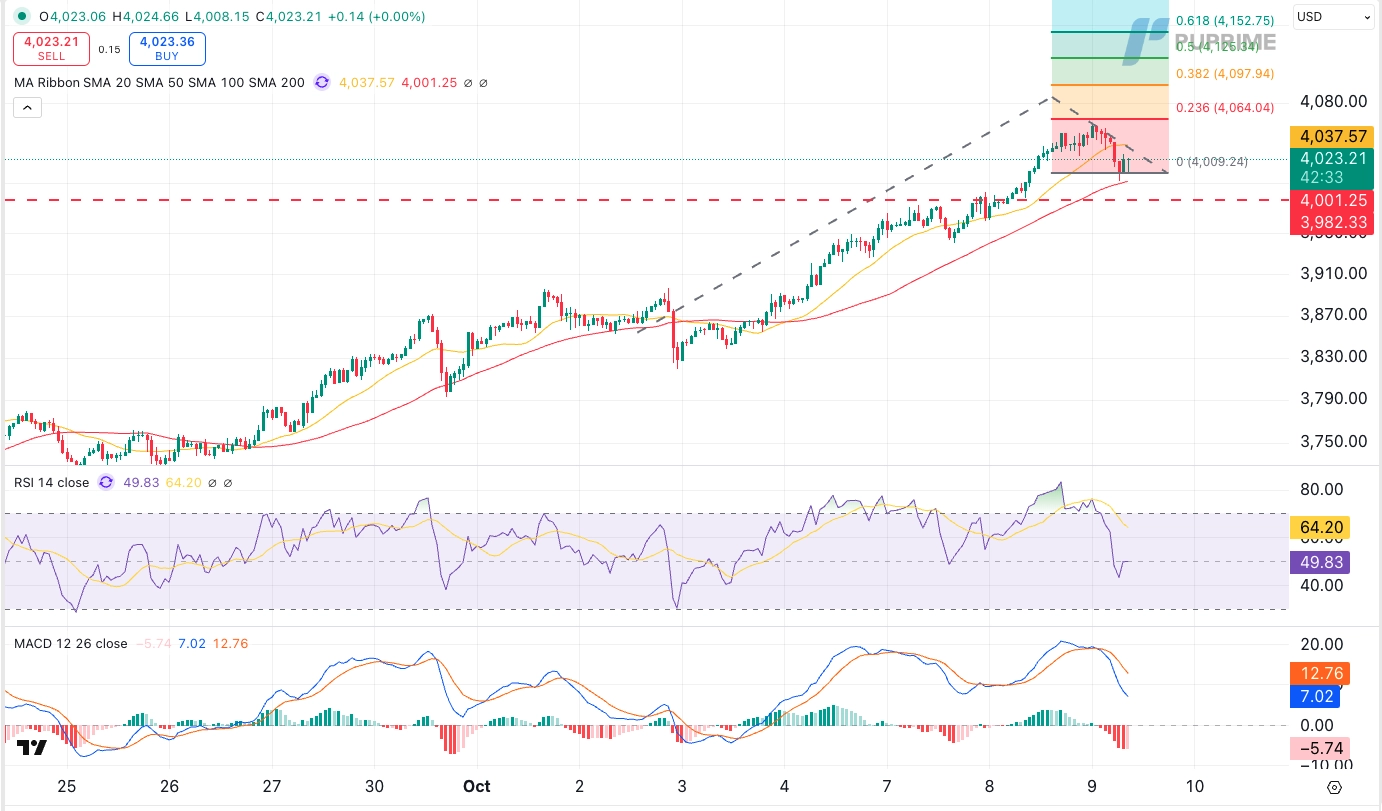Click the green market status dot
1382x811 pixels.
pyautogui.click(x=22, y=17)
